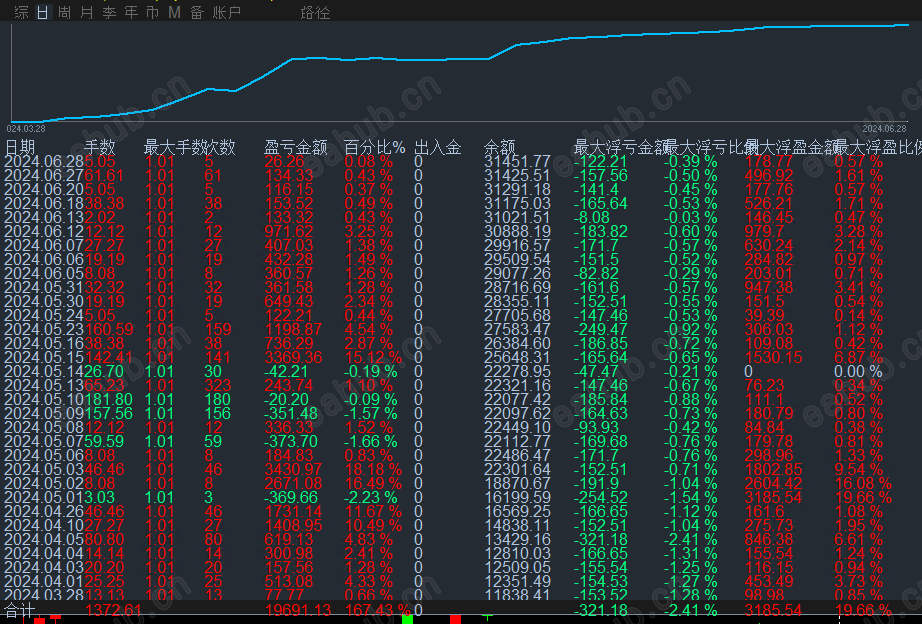This screenshot has height=624, width=922.
Task: Switch to the 综 summary tab
Action: (x=22, y=12)
